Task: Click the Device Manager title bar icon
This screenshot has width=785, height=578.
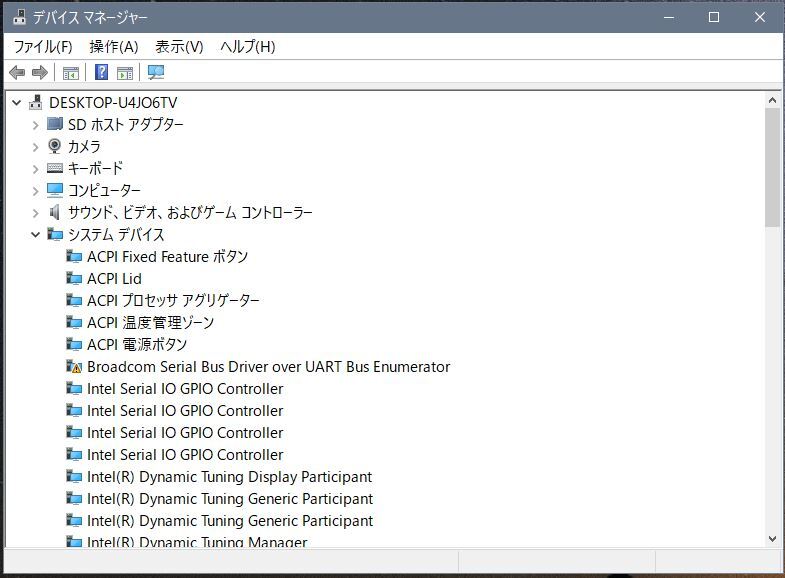Action: 20,17
